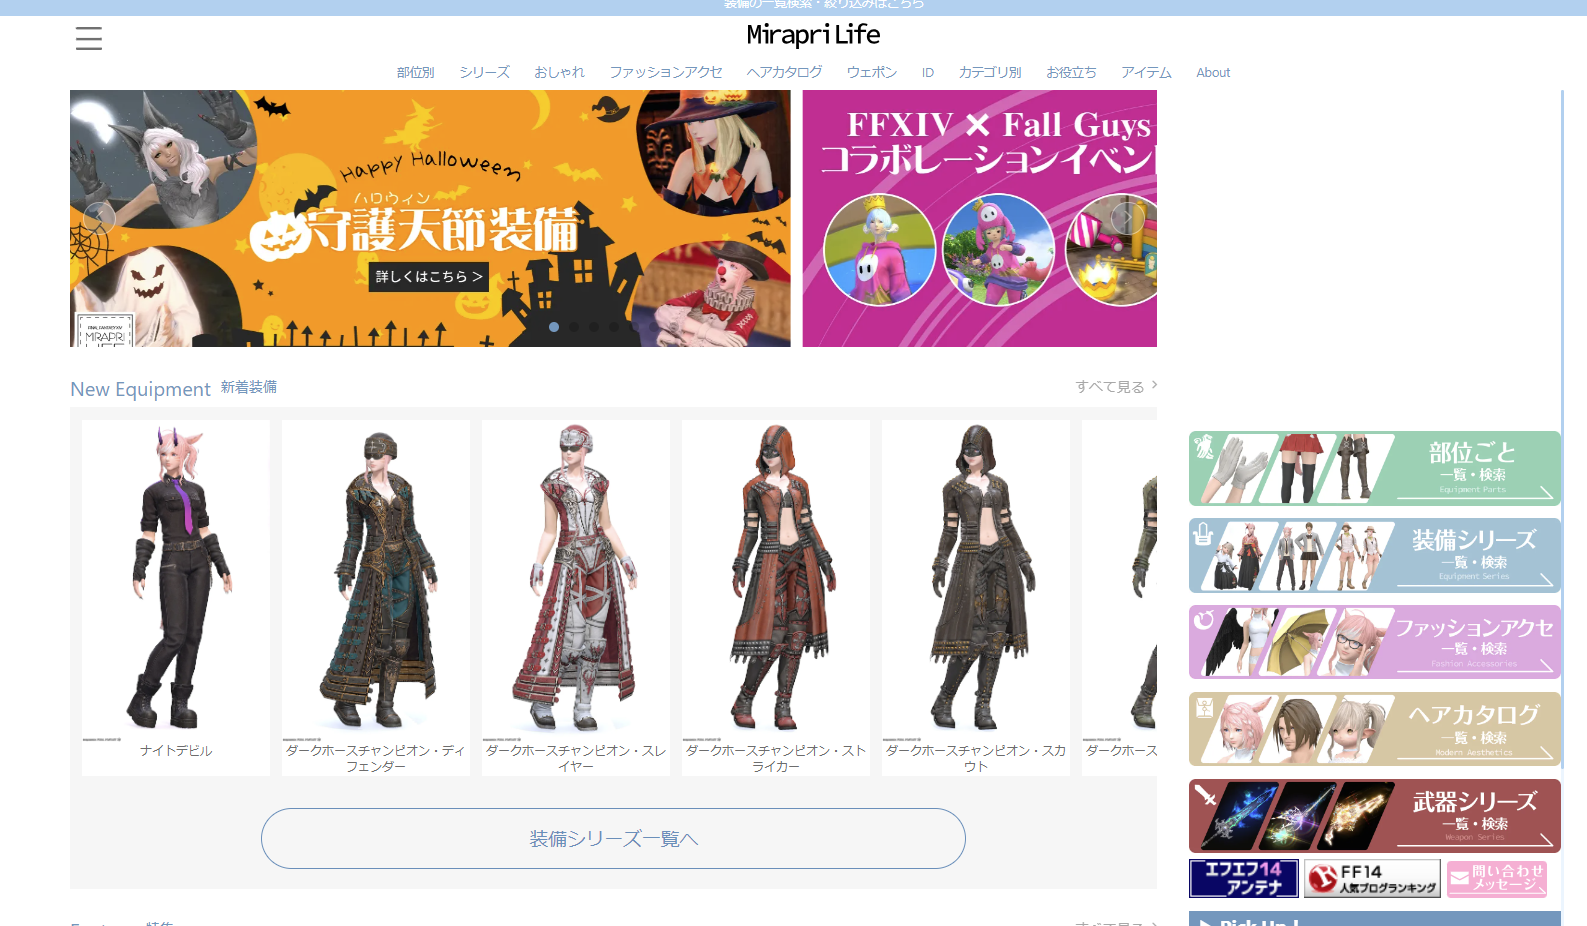Open the ヘアカタログ sidebar banner
This screenshot has width=1587, height=926.
click(x=1374, y=729)
